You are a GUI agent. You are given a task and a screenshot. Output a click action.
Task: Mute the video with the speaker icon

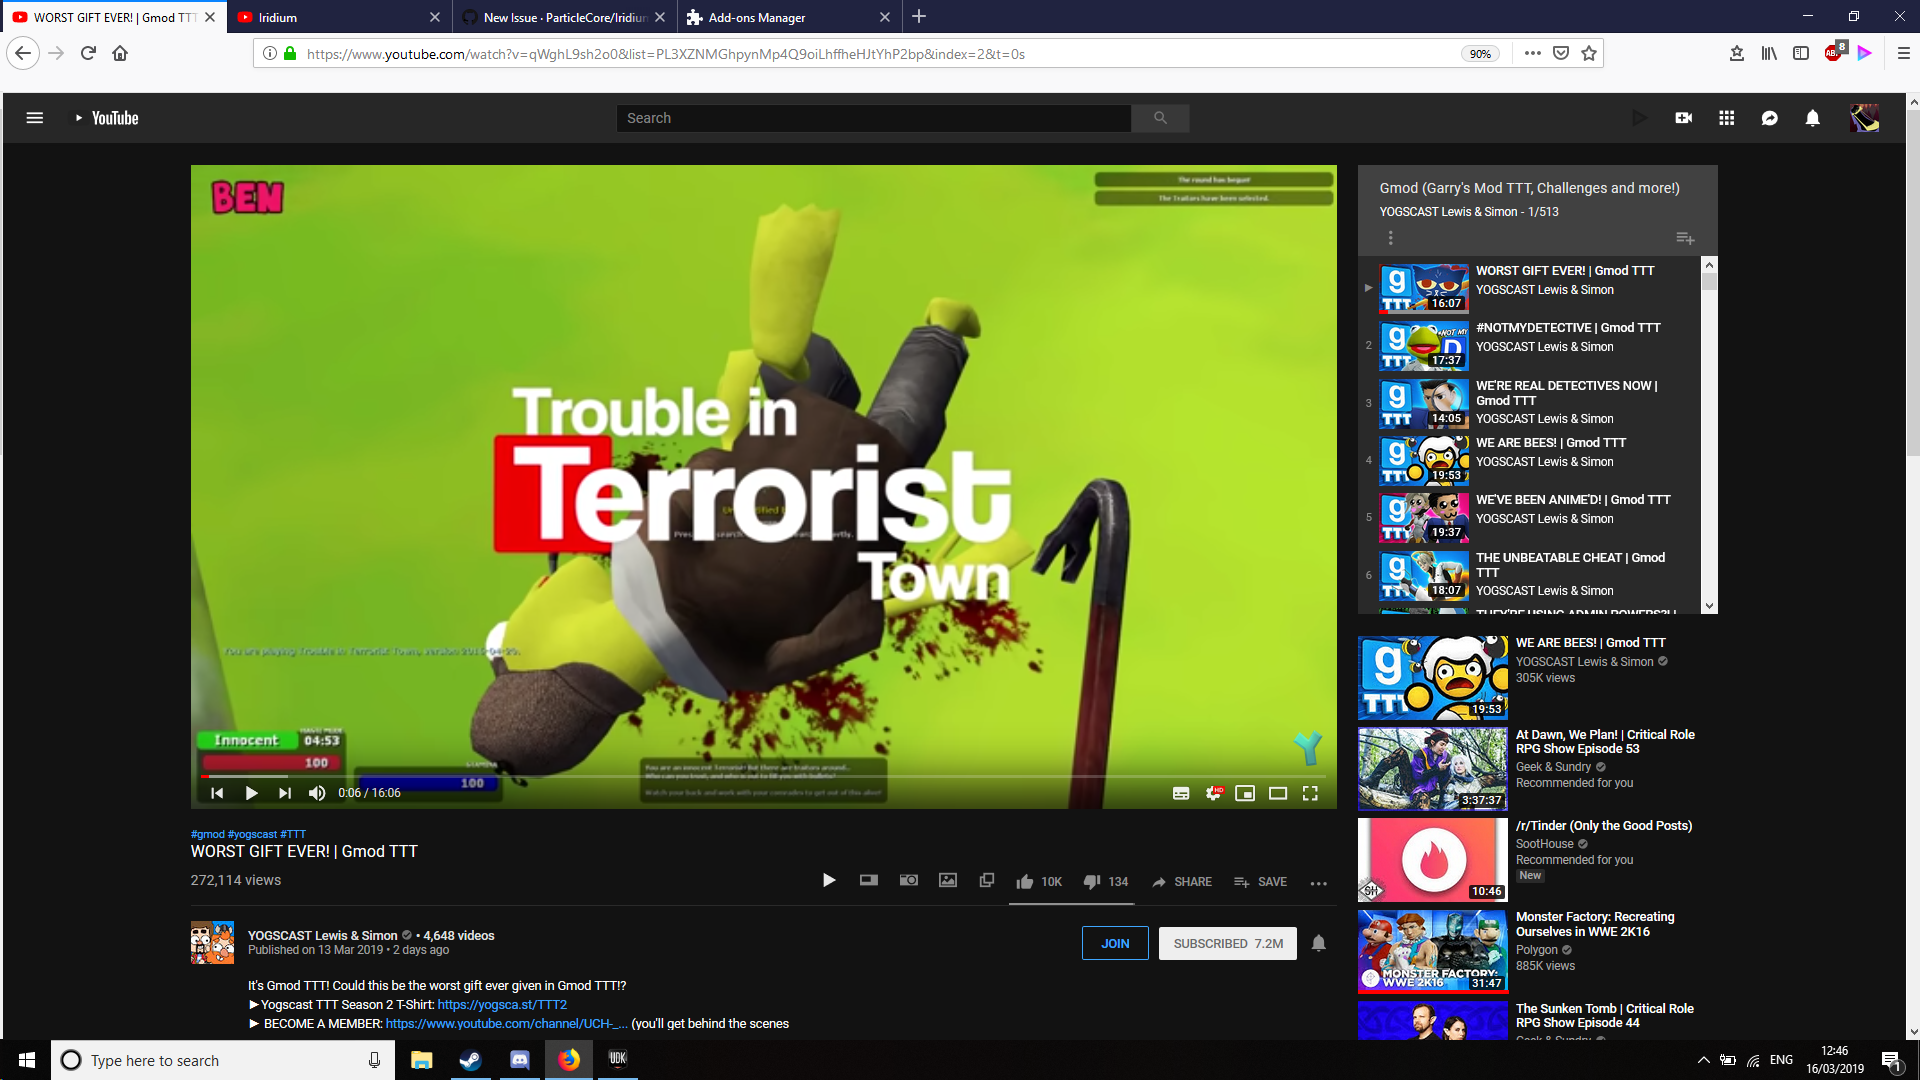317,793
